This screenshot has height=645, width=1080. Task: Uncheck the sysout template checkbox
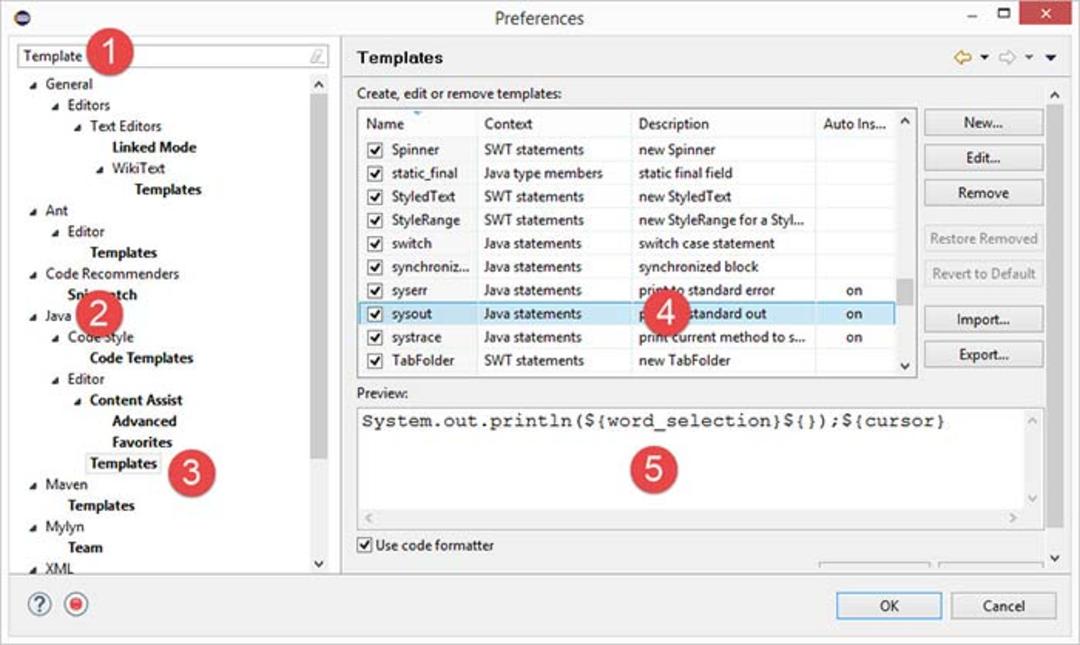[x=375, y=314]
